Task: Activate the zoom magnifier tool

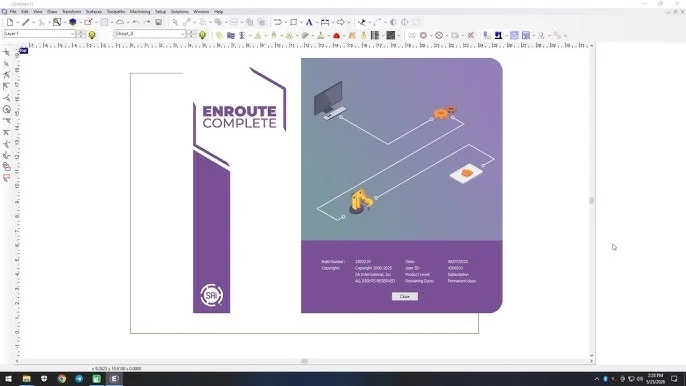Action: point(57,22)
